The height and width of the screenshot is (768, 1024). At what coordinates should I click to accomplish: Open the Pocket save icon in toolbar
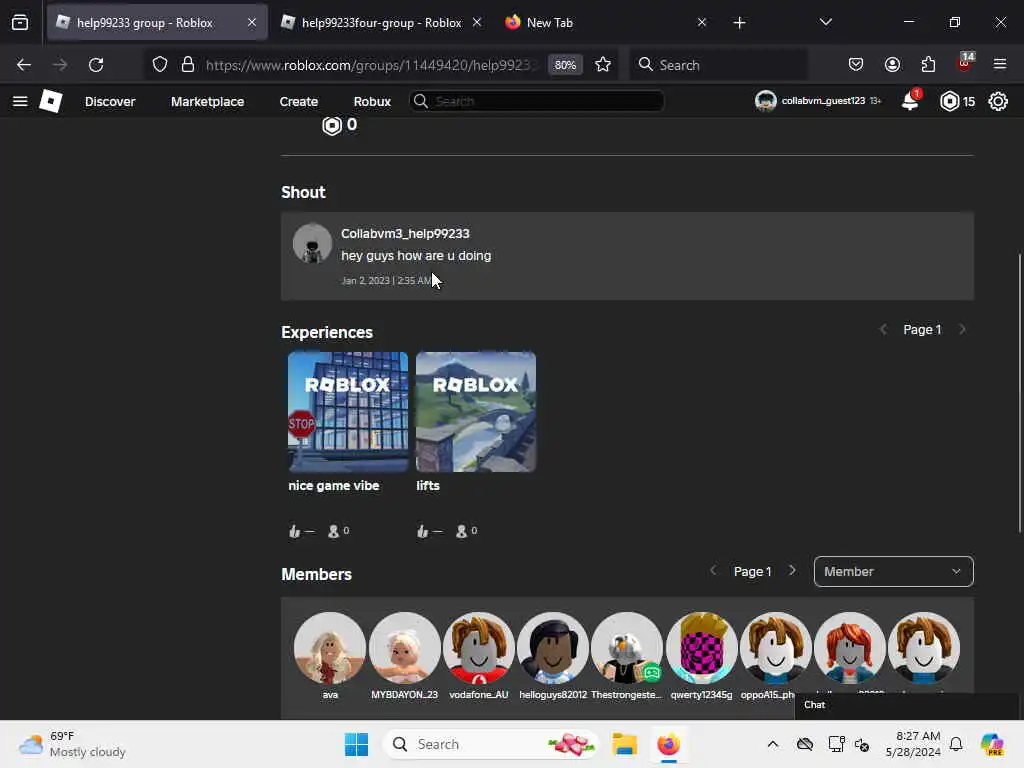click(x=856, y=65)
